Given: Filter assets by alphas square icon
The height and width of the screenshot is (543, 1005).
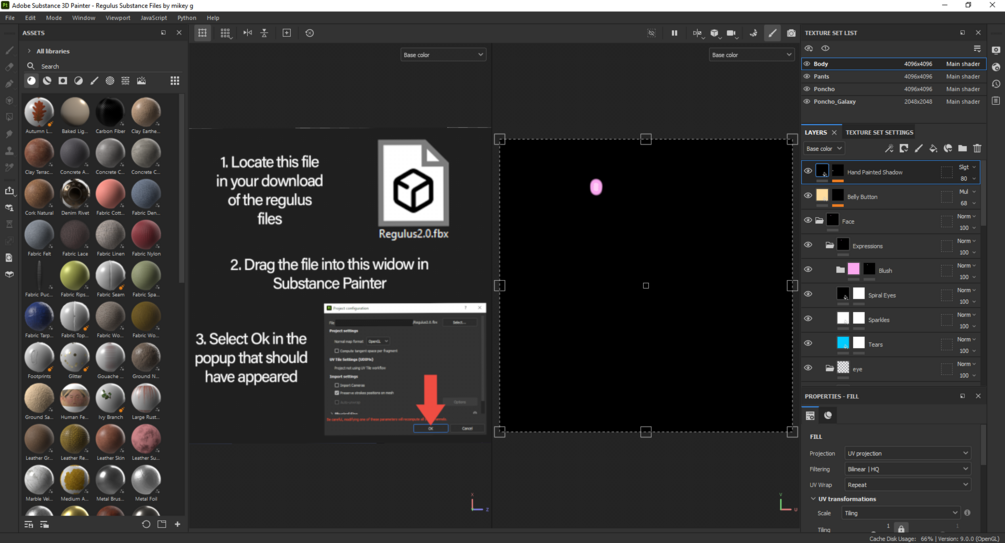Looking at the screenshot, I should (63, 81).
